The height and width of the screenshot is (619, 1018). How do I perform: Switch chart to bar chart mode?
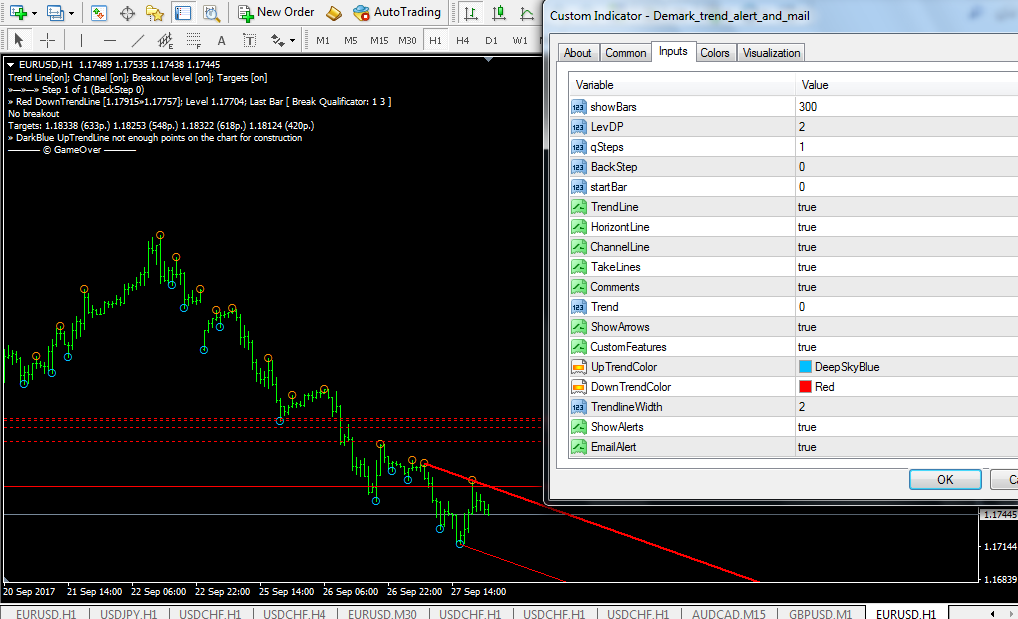(471, 12)
